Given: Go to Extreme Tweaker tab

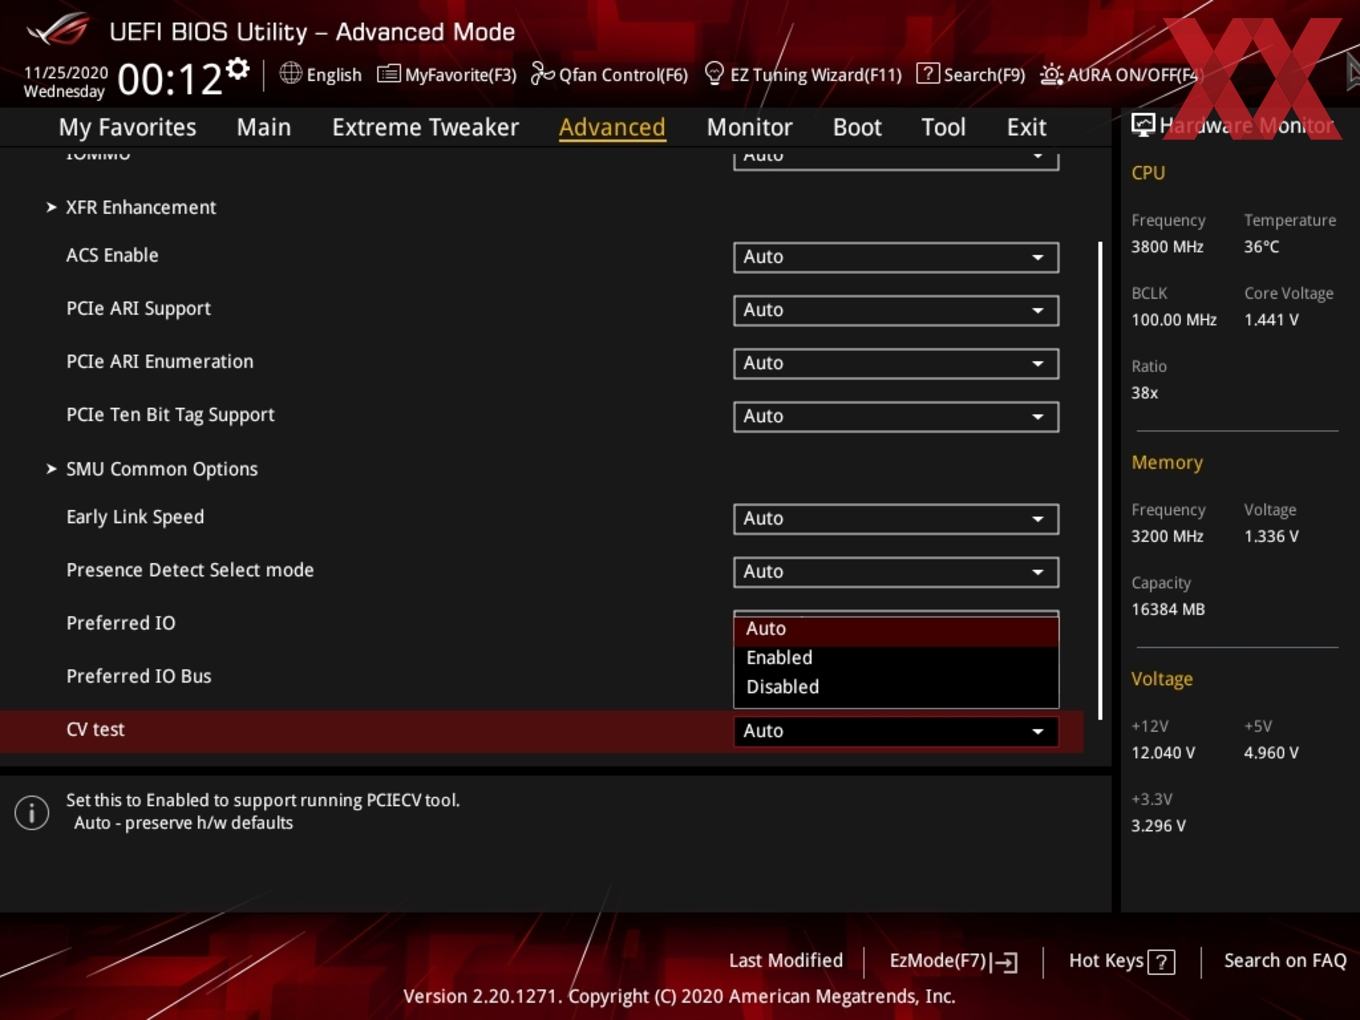Looking at the screenshot, I should click(426, 127).
